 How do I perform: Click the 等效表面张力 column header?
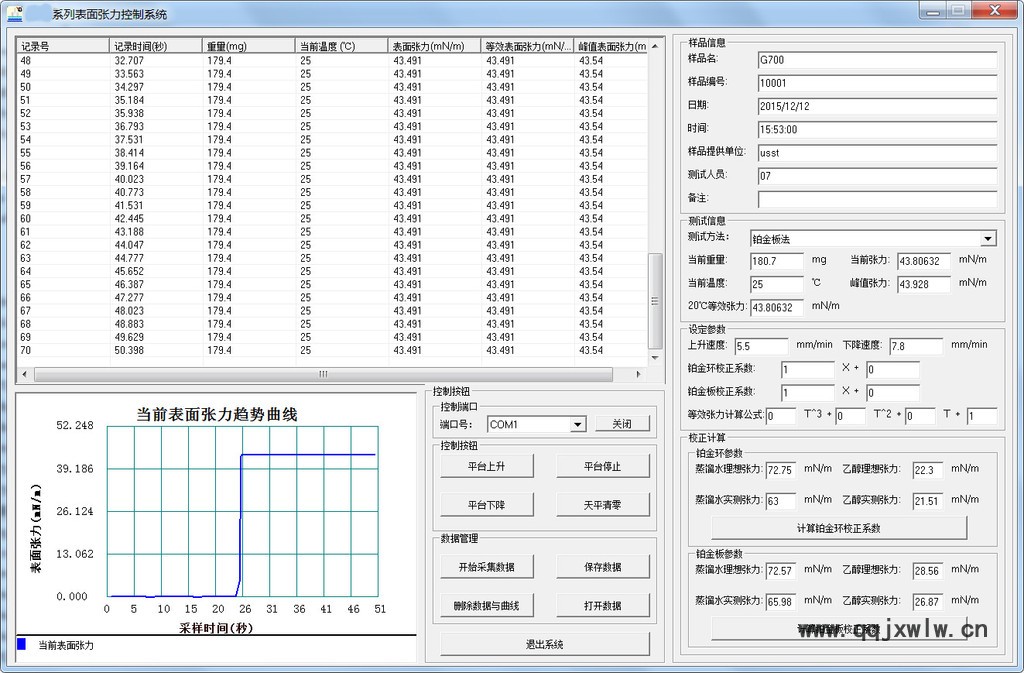[x=526, y=46]
